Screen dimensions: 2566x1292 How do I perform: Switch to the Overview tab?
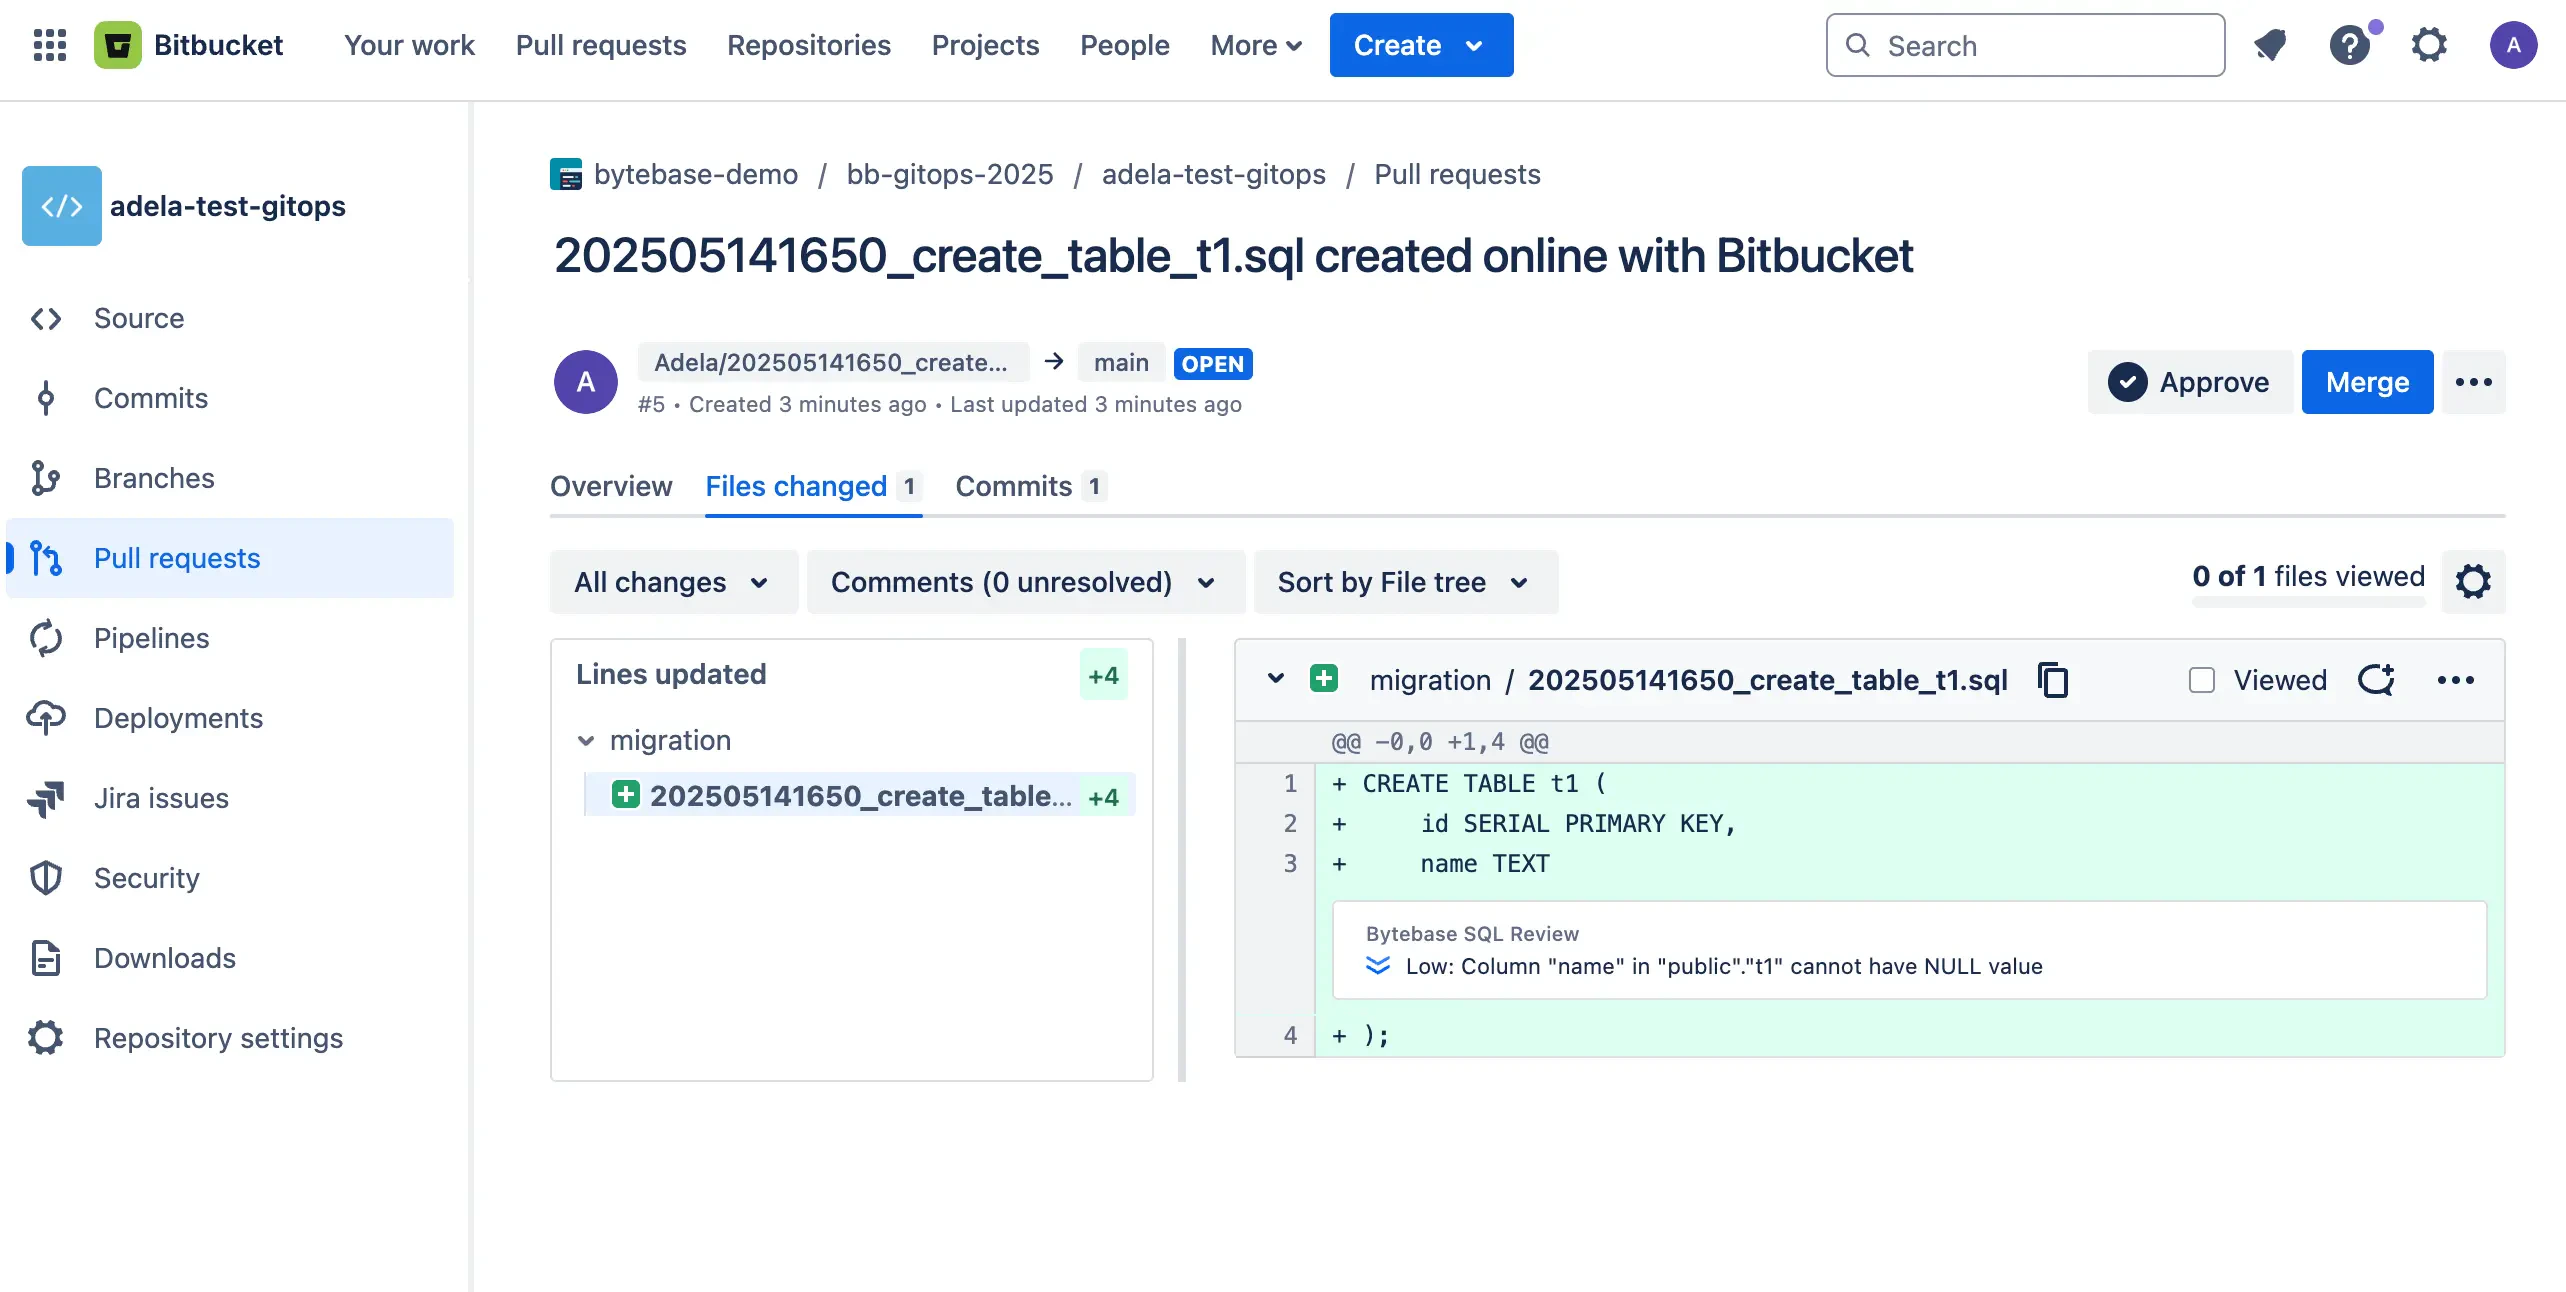[610, 486]
